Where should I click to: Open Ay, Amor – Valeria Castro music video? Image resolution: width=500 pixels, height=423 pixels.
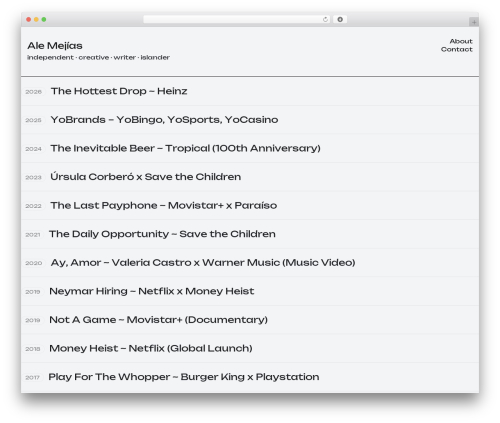click(x=203, y=263)
